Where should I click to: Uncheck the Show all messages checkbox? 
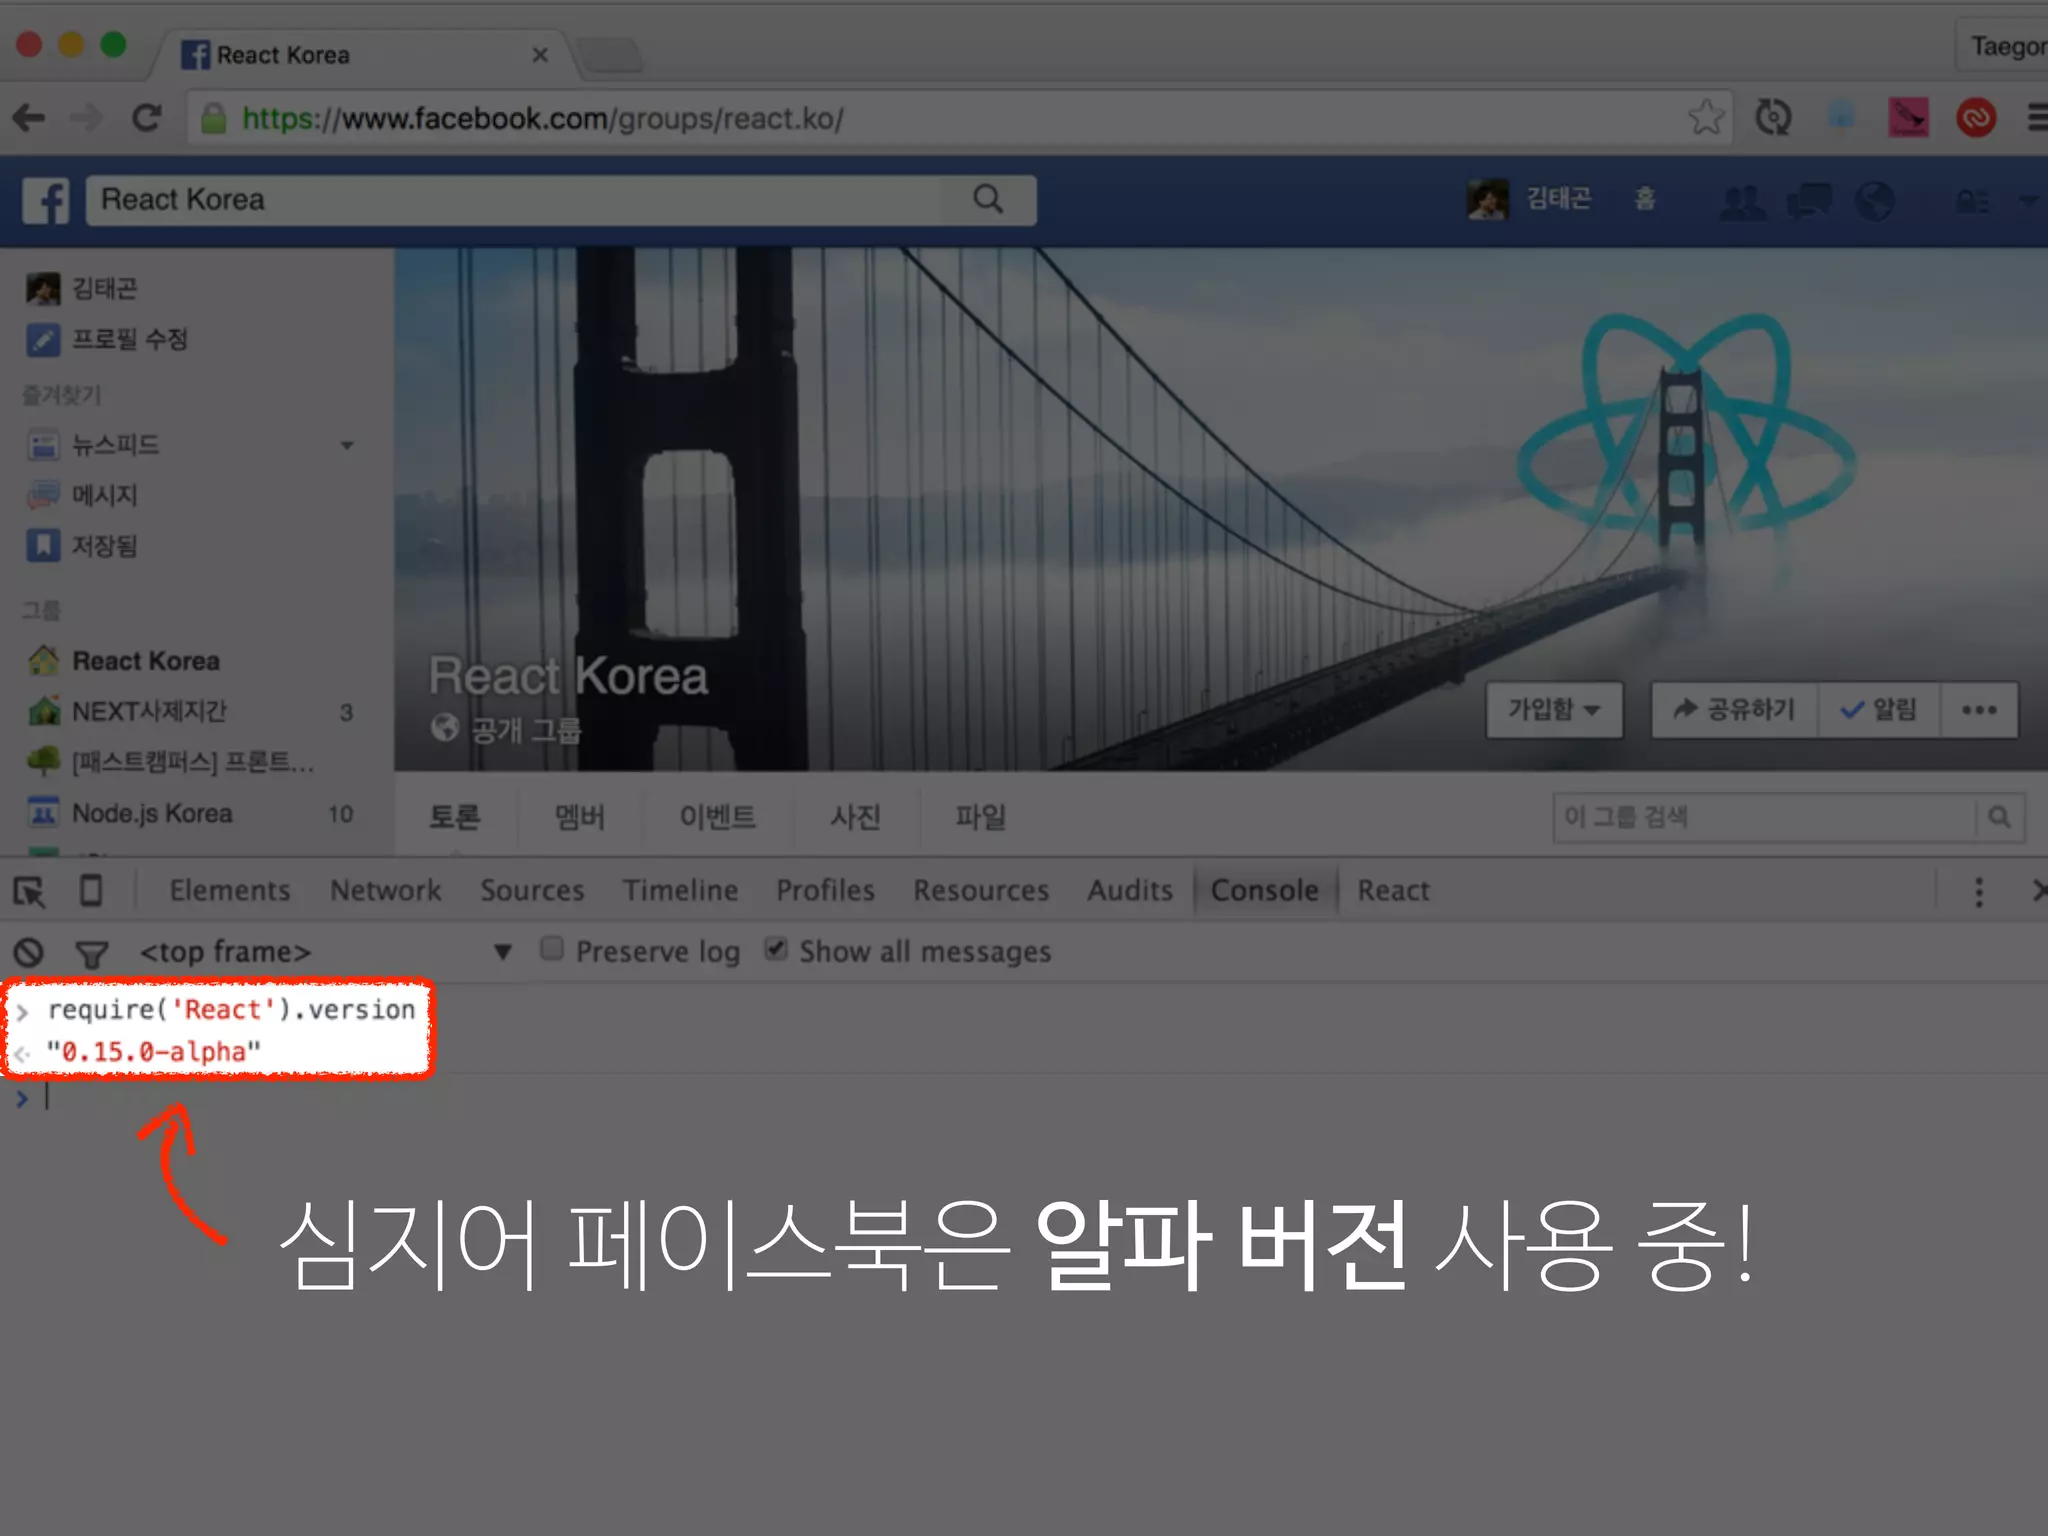point(776,948)
